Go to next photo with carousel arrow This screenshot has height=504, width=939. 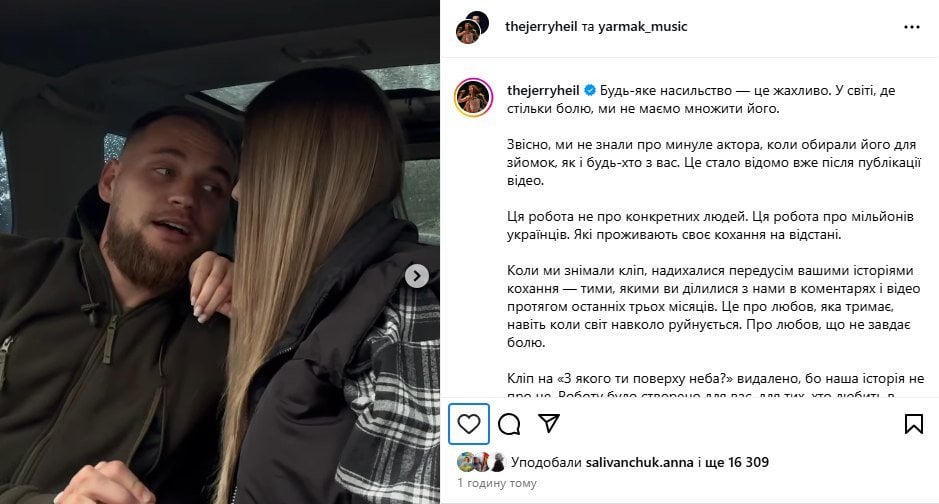pos(417,276)
